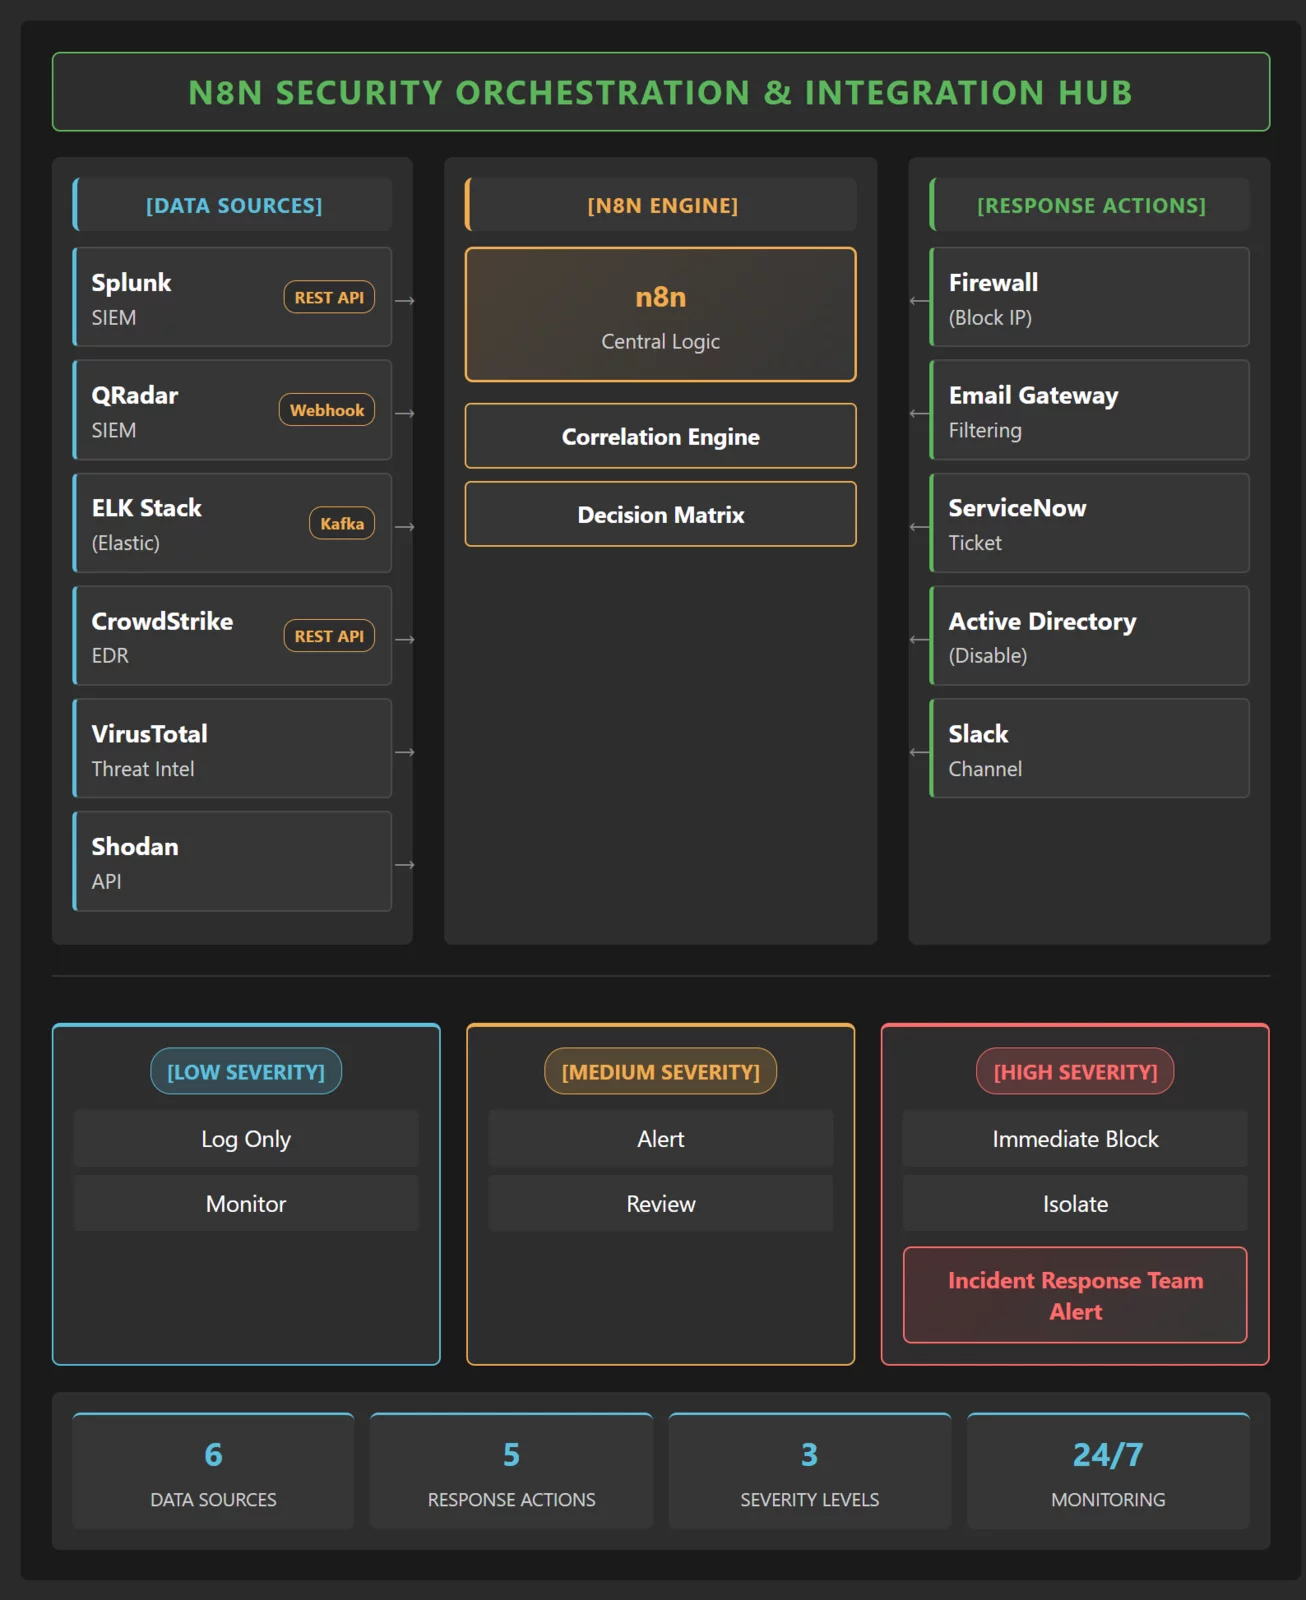This screenshot has width=1306, height=1600.
Task: Open the Active Directory (Disable) card
Action: click(1090, 636)
